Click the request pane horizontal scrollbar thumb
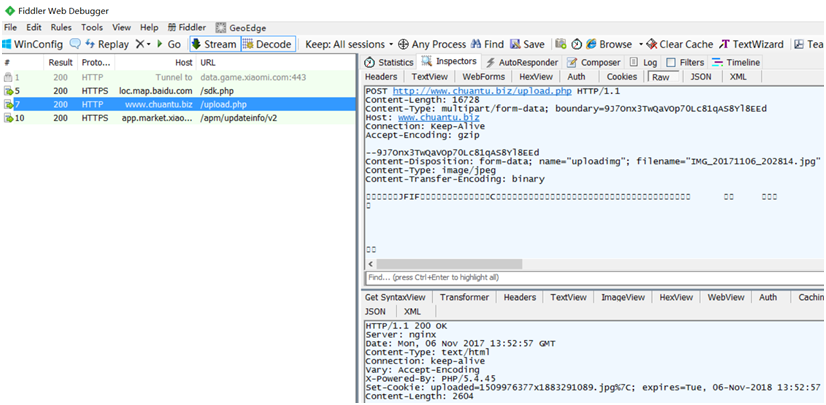The height and width of the screenshot is (405, 826). [x=449, y=264]
